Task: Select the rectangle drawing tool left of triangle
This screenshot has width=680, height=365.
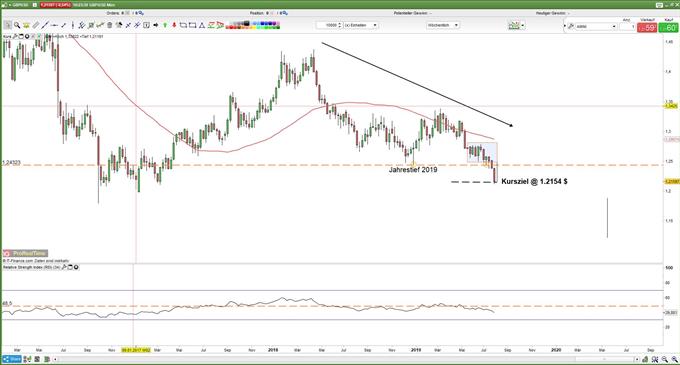Action: click(x=192, y=25)
